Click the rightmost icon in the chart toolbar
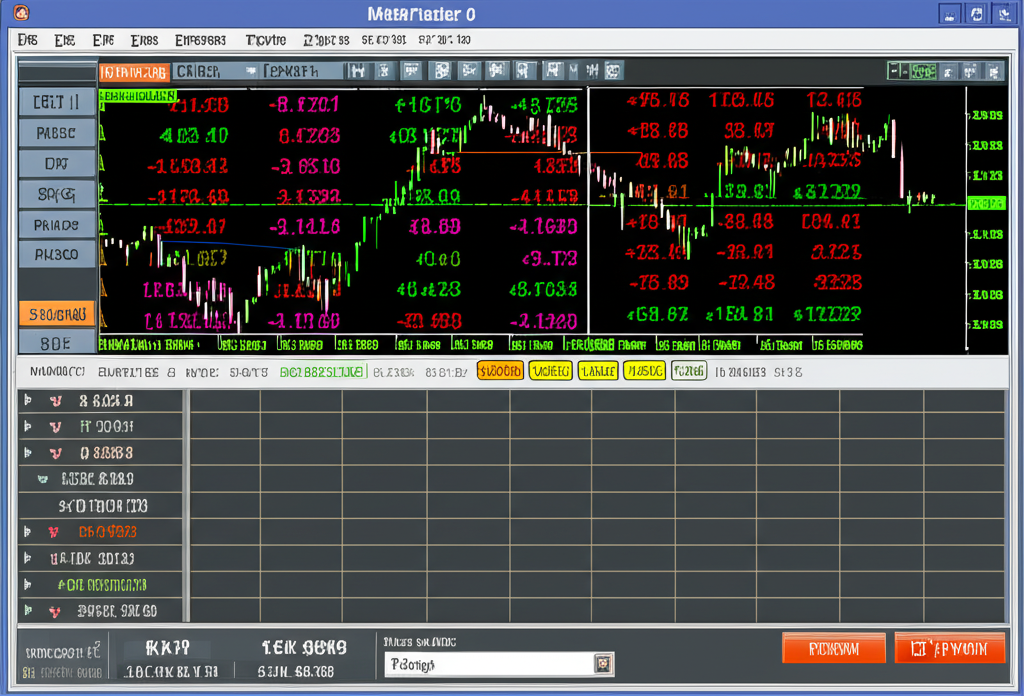Image resolution: width=1024 pixels, height=696 pixels. point(994,71)
